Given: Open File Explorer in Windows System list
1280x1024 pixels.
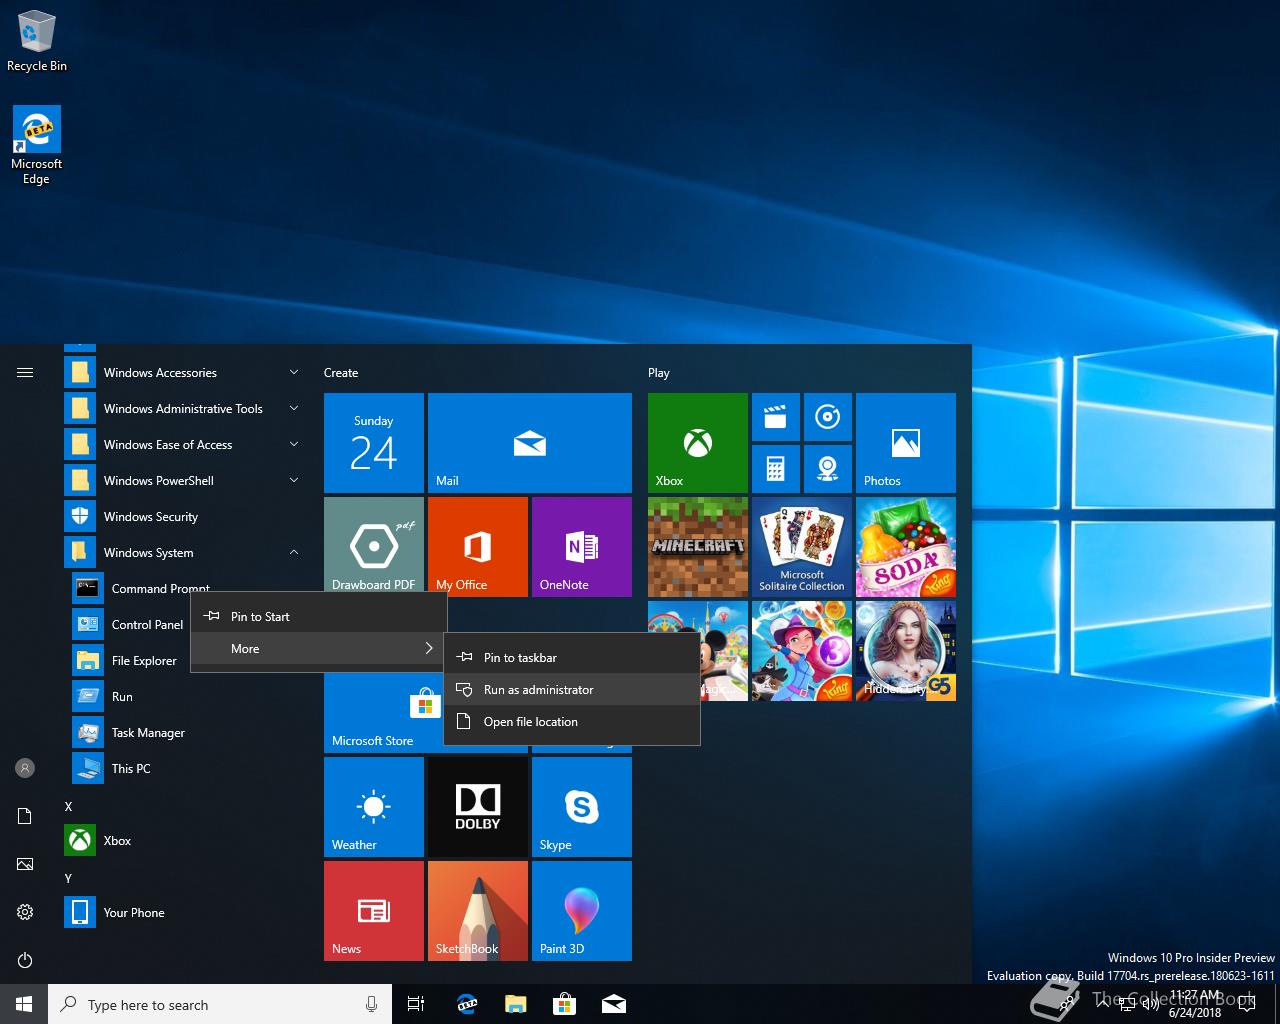Looking at the screenshot, I should coord(127,660).
